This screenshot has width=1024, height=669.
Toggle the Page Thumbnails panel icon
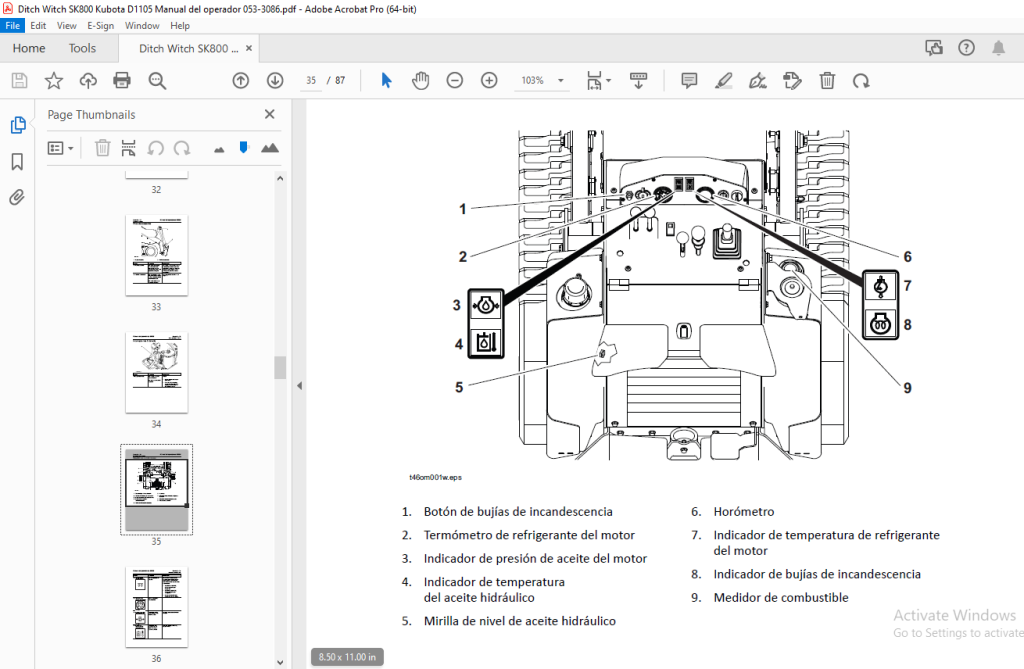point(18,125)
